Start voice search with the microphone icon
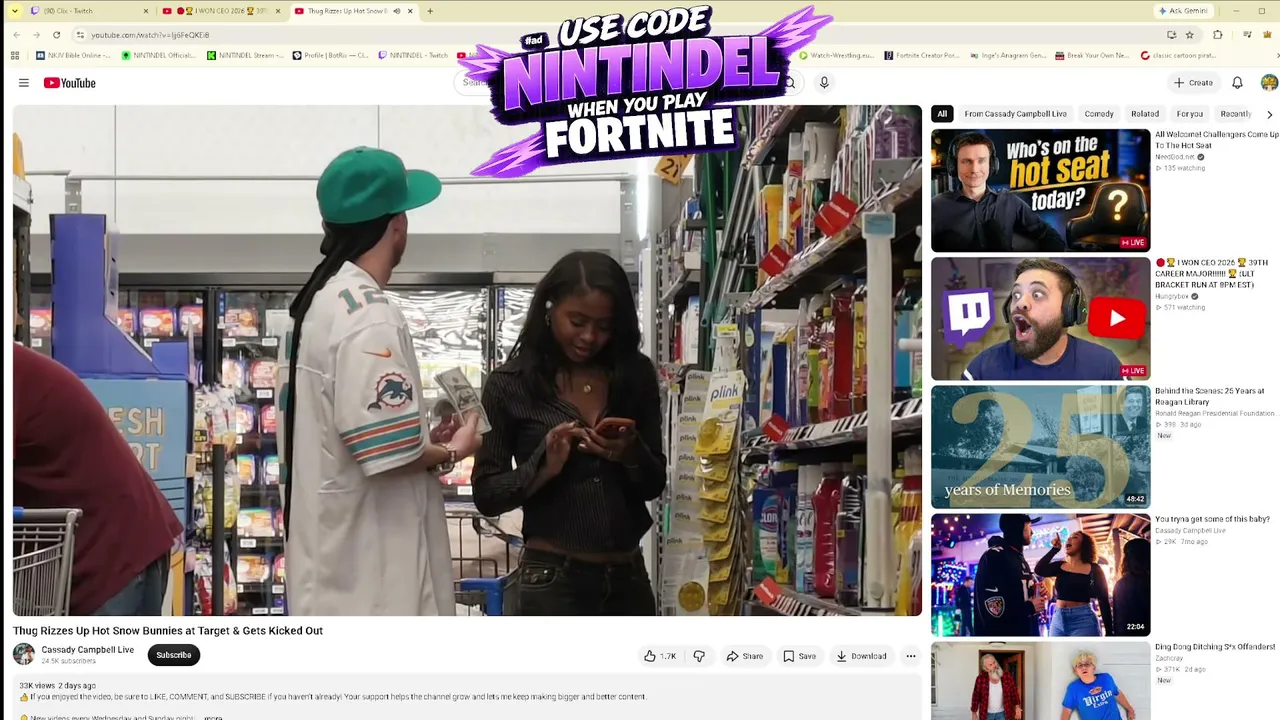Image resolution: width=1280 pixels, height=720 pixels. coord(824,83)
